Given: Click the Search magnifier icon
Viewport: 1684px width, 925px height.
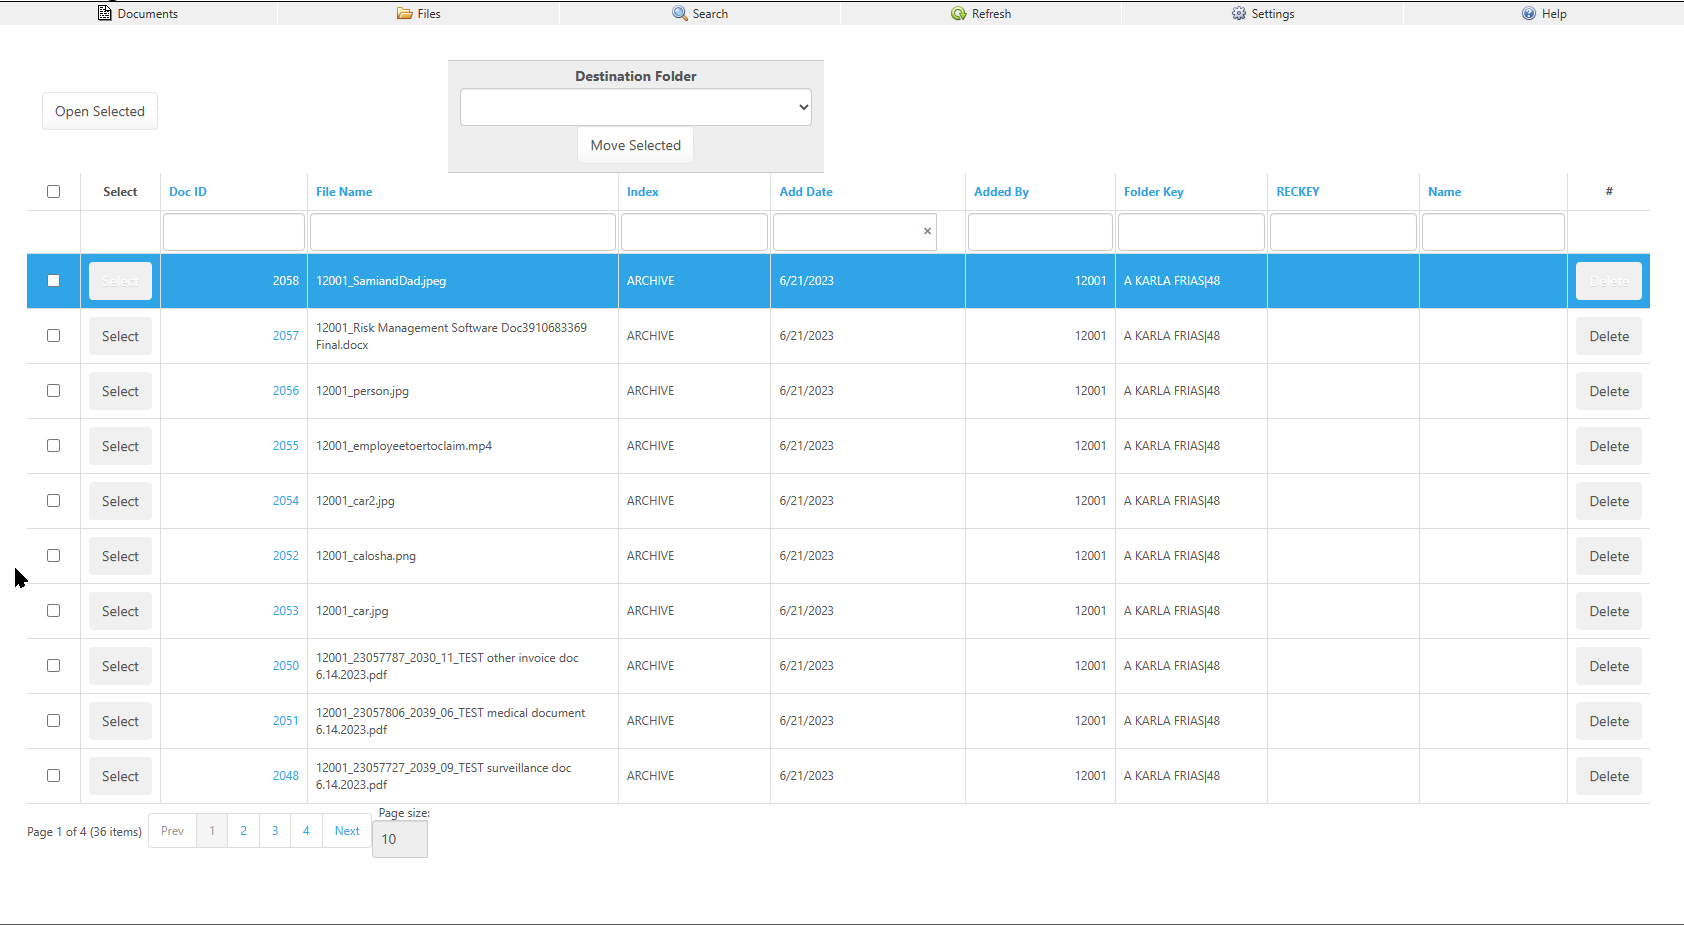Looking at the screenshot, I should point(680,13).
